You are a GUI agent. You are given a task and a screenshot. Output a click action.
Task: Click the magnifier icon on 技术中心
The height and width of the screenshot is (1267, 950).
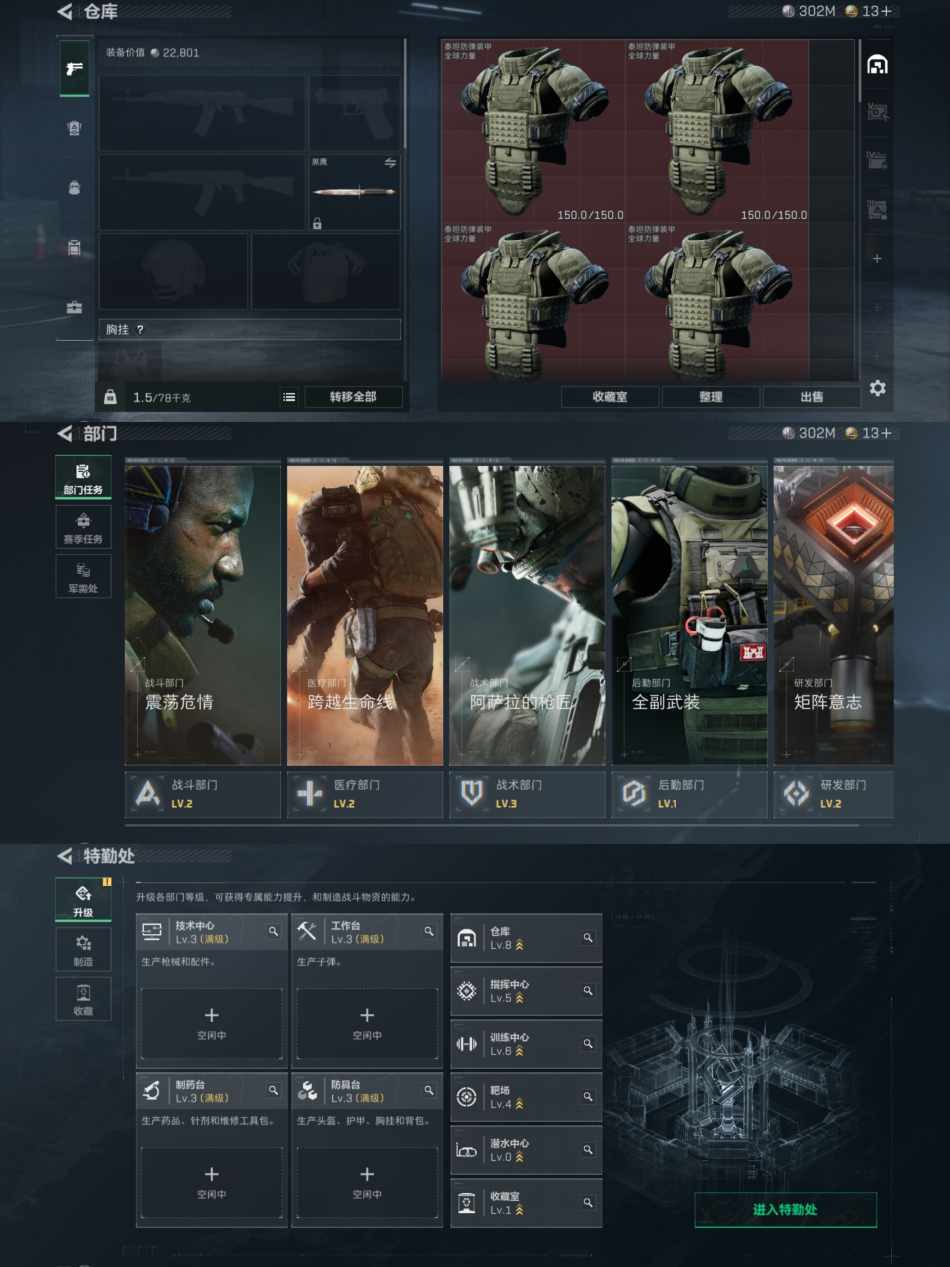click(273, 931)
